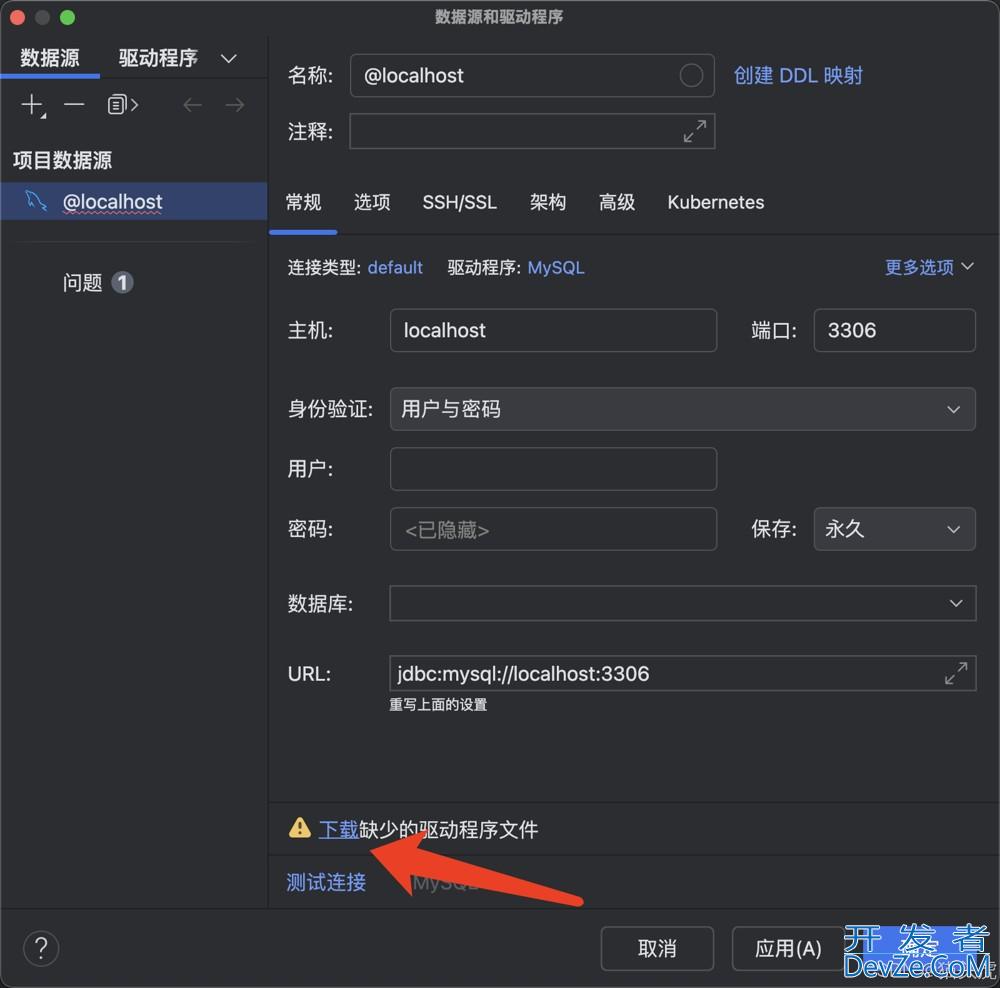Expand the comment field with expand icon
Image resolution: width=1000 pixels, height=988 pixels.
[695, 131]
